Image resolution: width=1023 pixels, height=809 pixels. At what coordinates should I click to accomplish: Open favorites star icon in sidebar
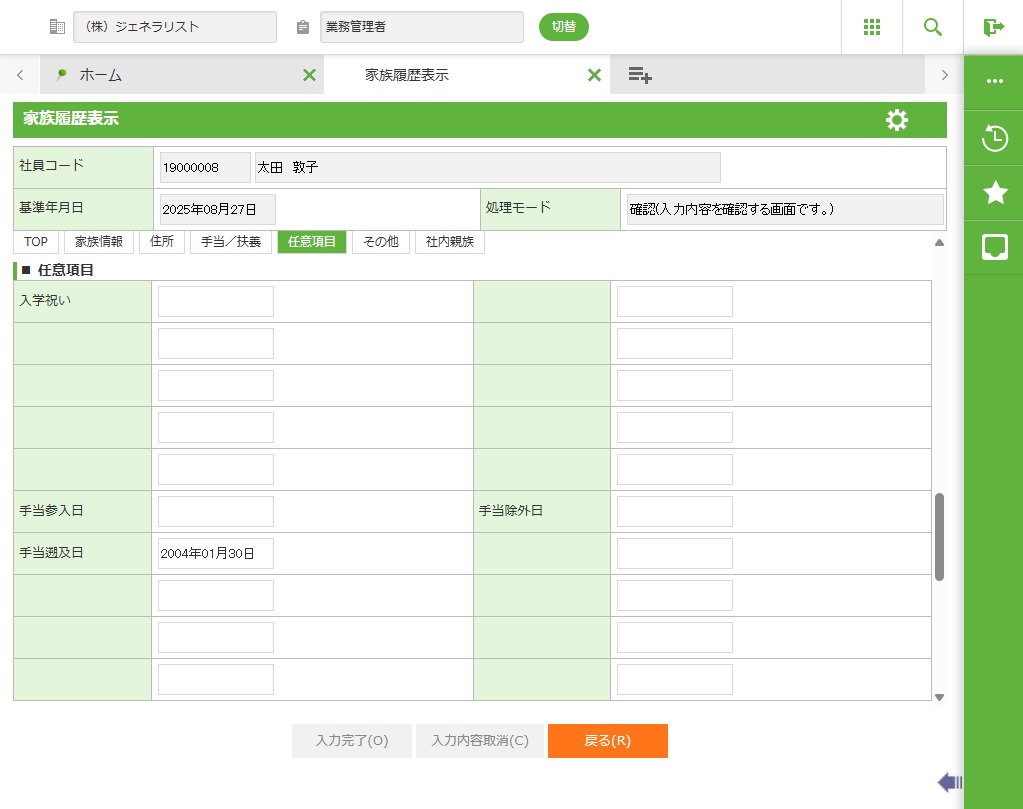(994, 193)
